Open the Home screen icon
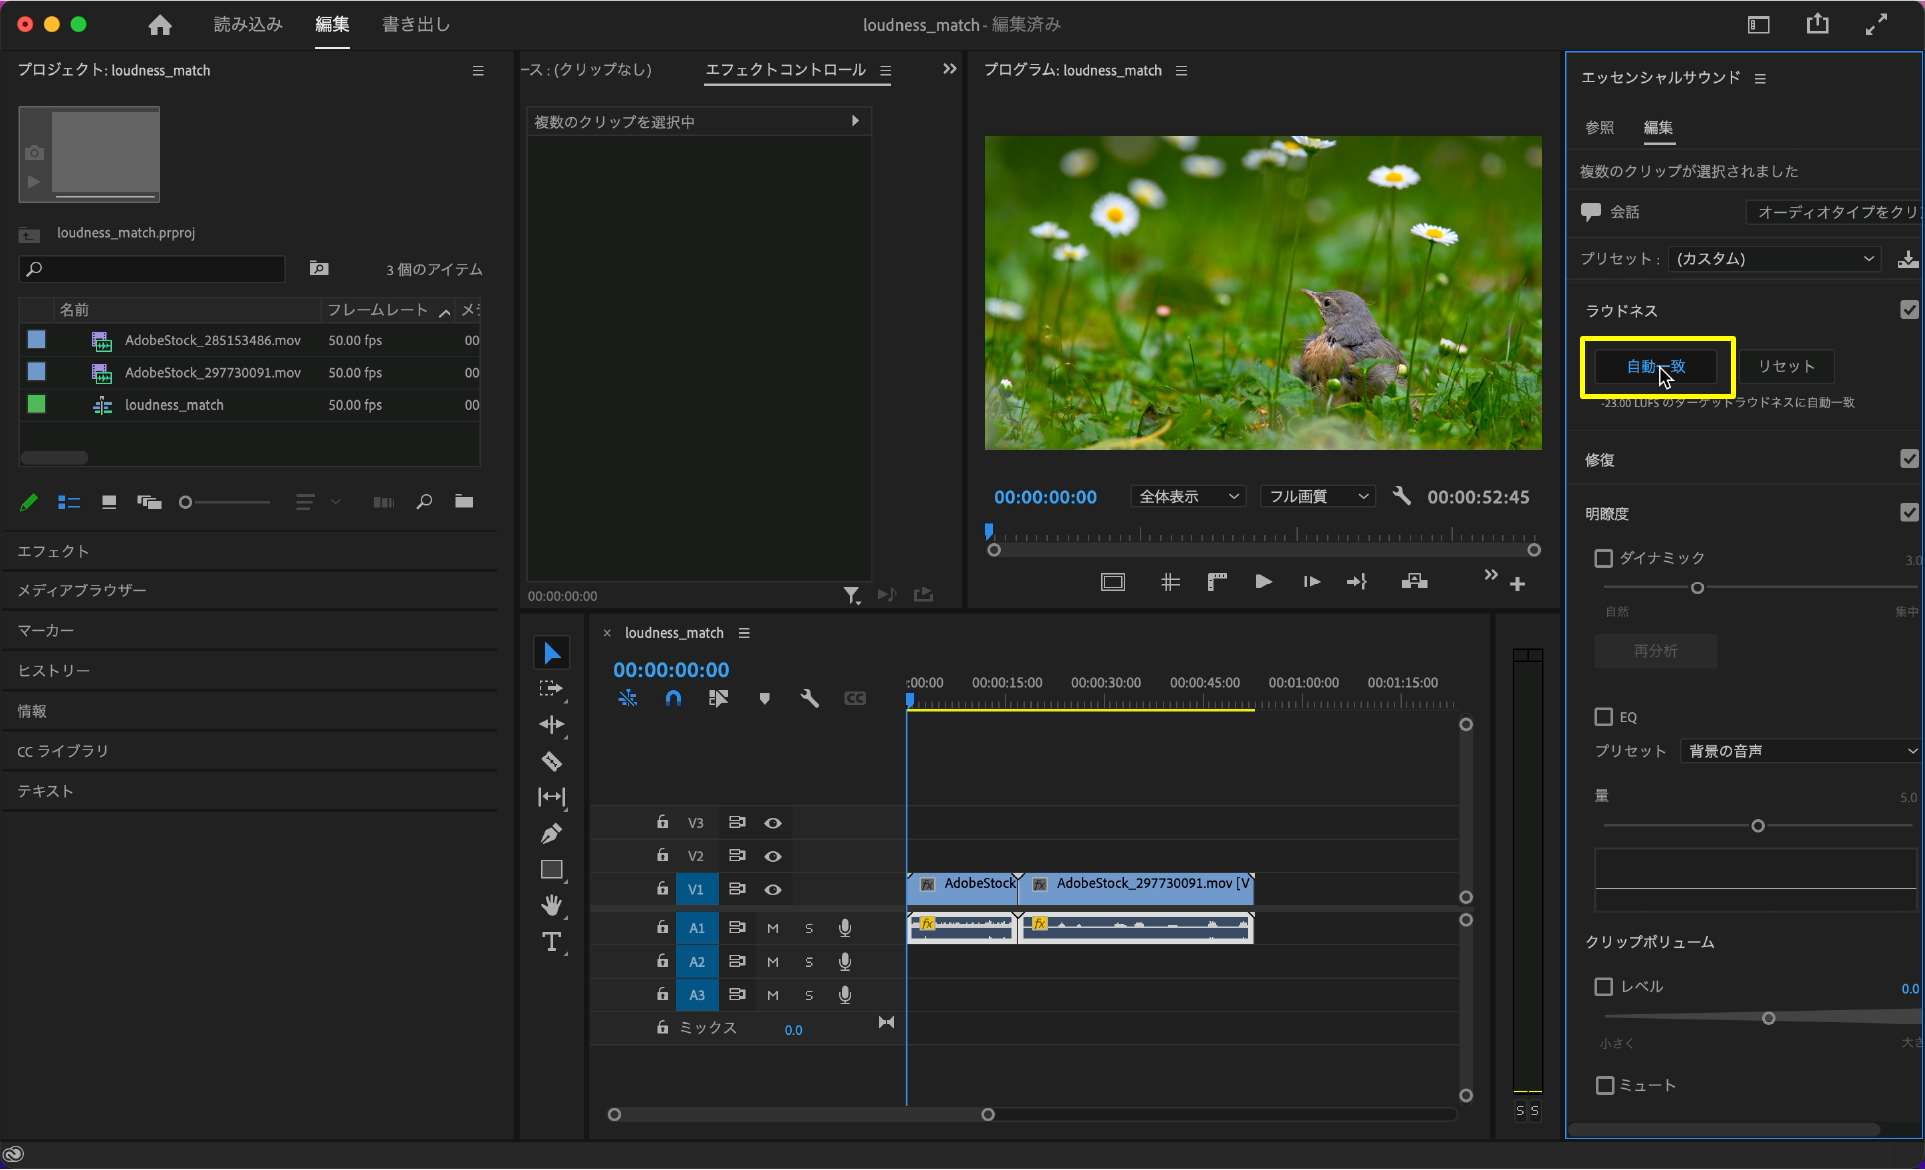 click(x=160, y=25)
